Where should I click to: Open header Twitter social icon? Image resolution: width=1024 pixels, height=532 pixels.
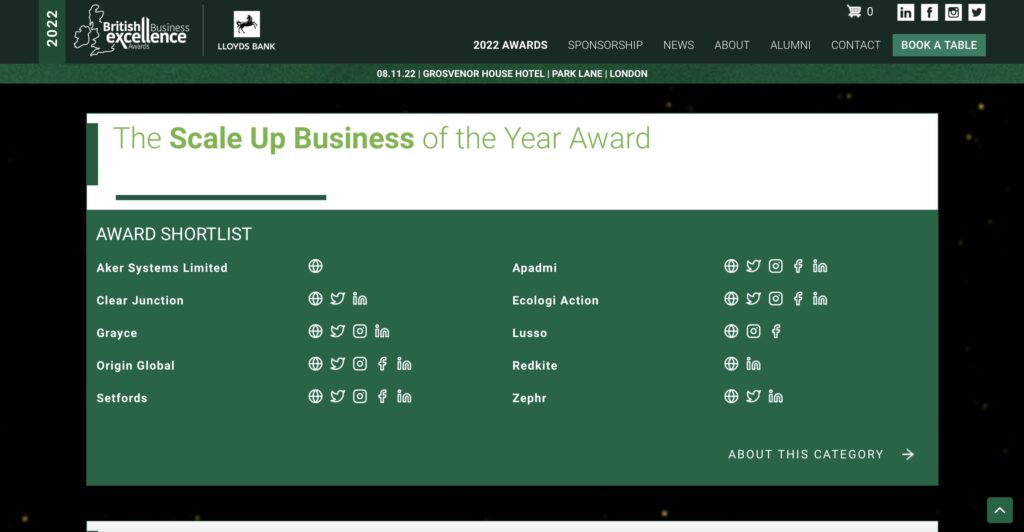pyautogui.click(x=977, y=12)
